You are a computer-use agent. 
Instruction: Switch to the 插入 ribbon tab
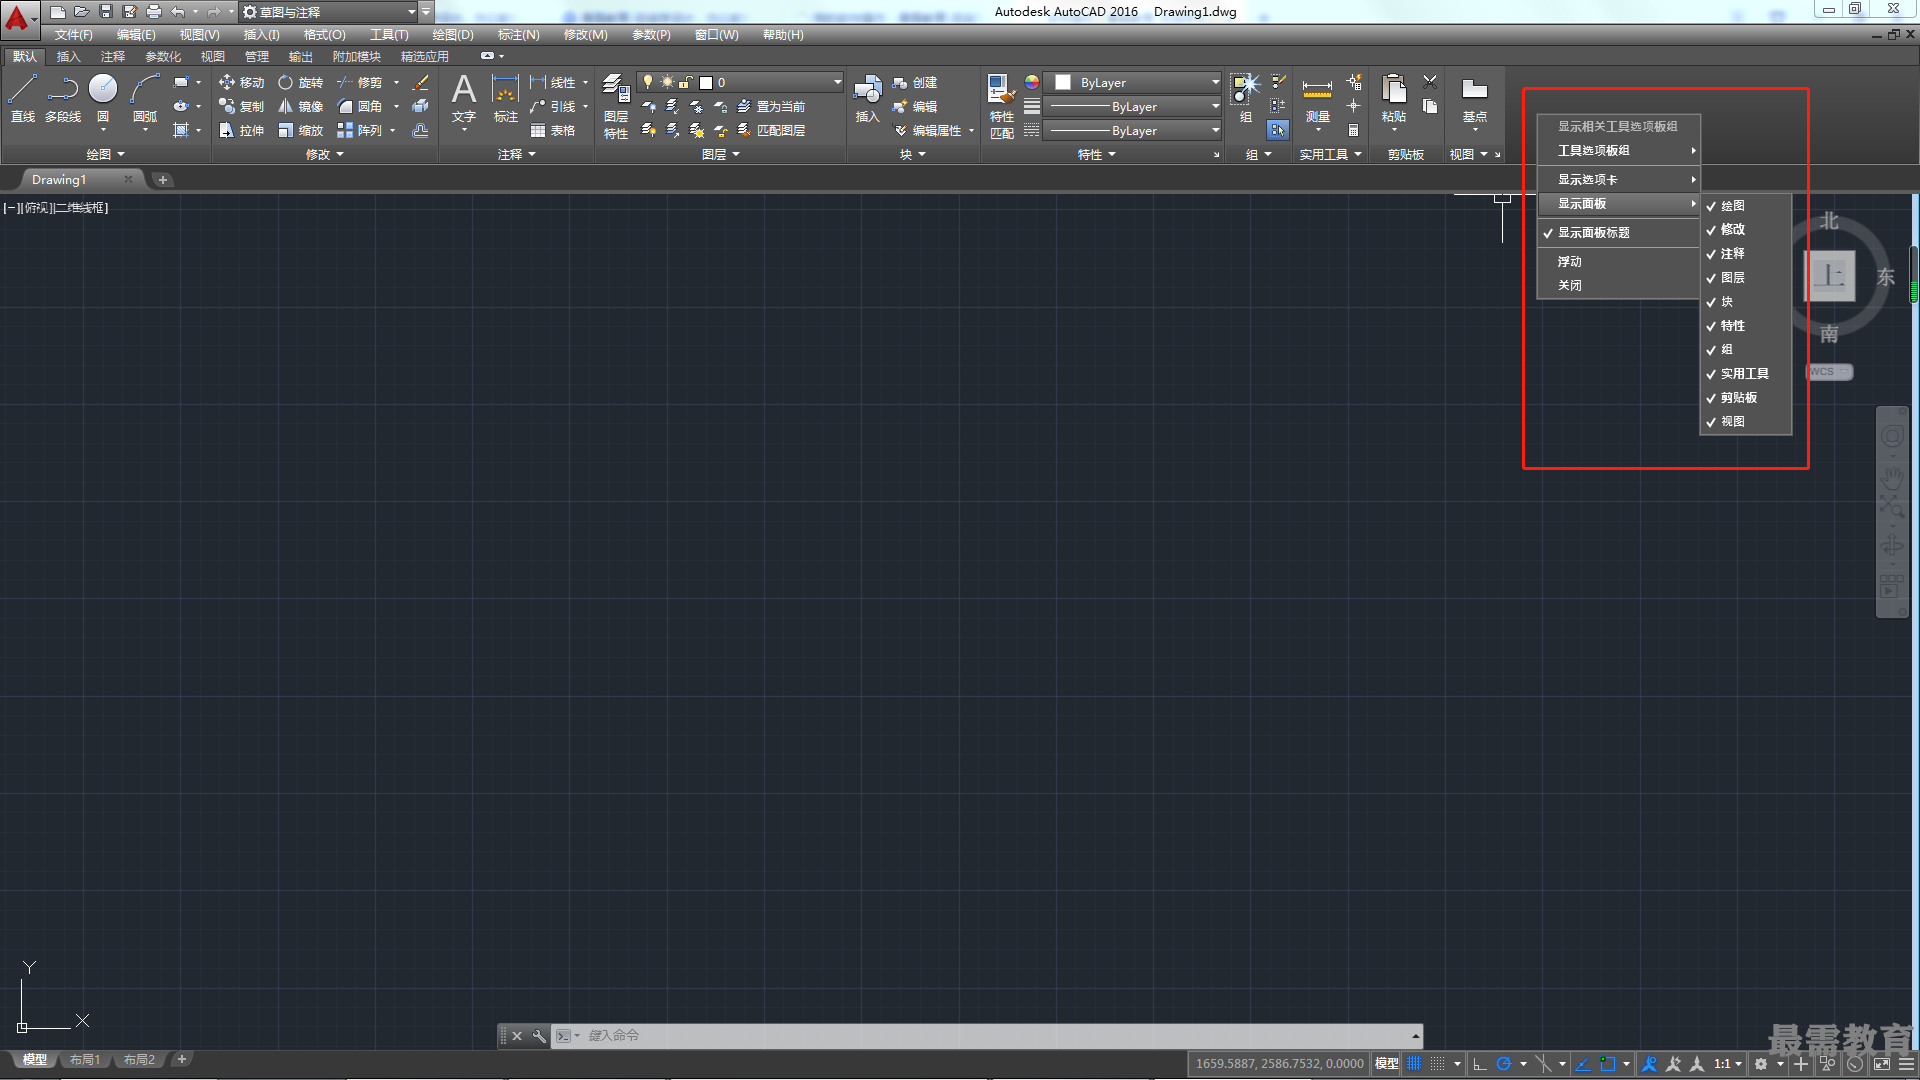(x=68, y=57)
